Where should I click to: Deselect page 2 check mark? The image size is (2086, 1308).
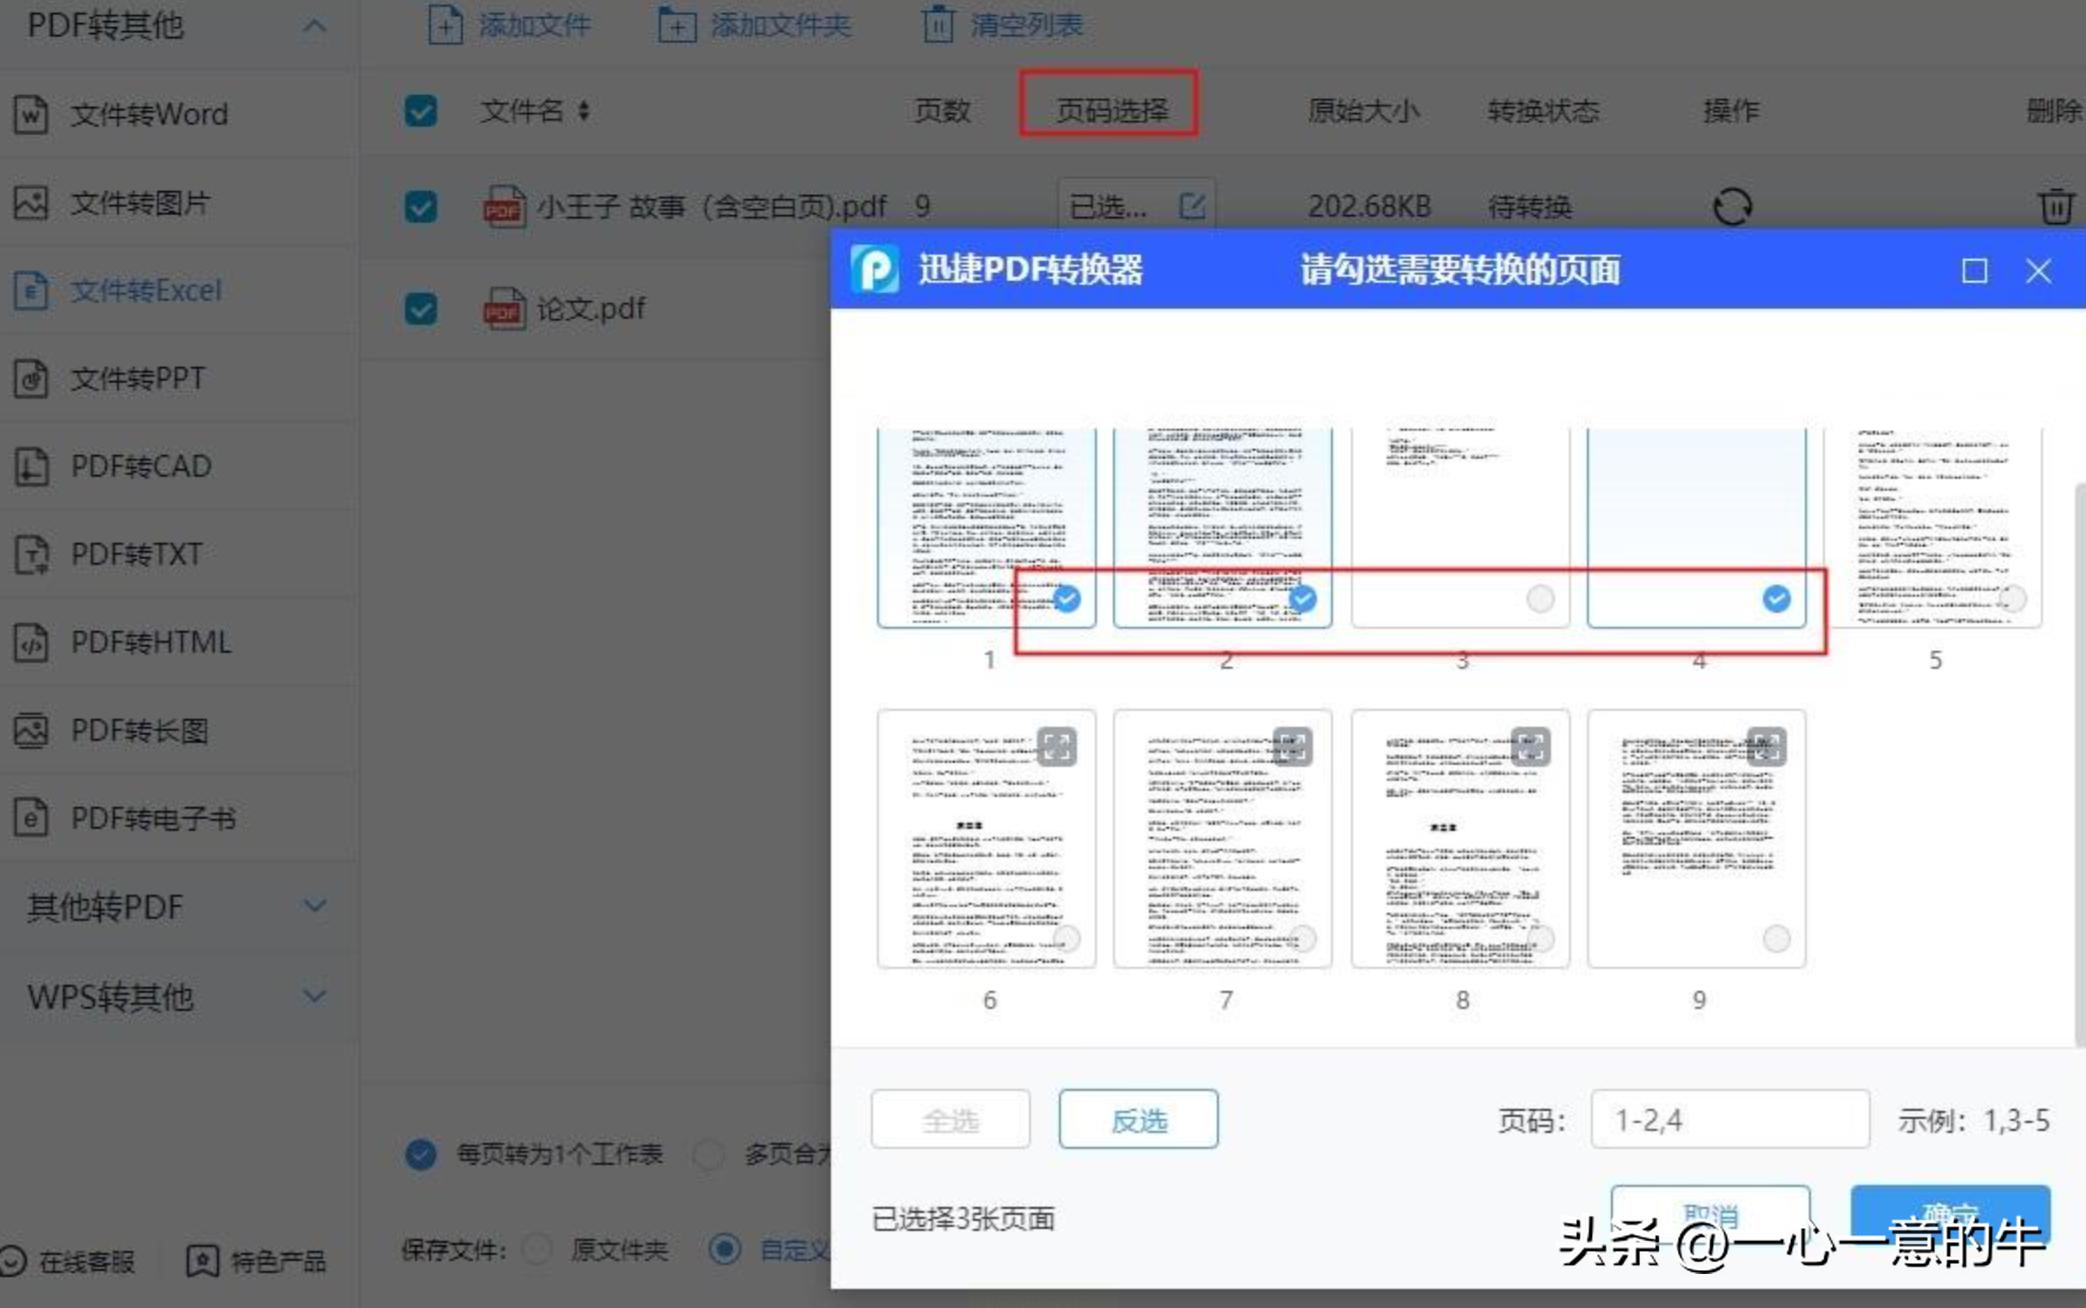pyautogui.click(x=1303, y=598)
